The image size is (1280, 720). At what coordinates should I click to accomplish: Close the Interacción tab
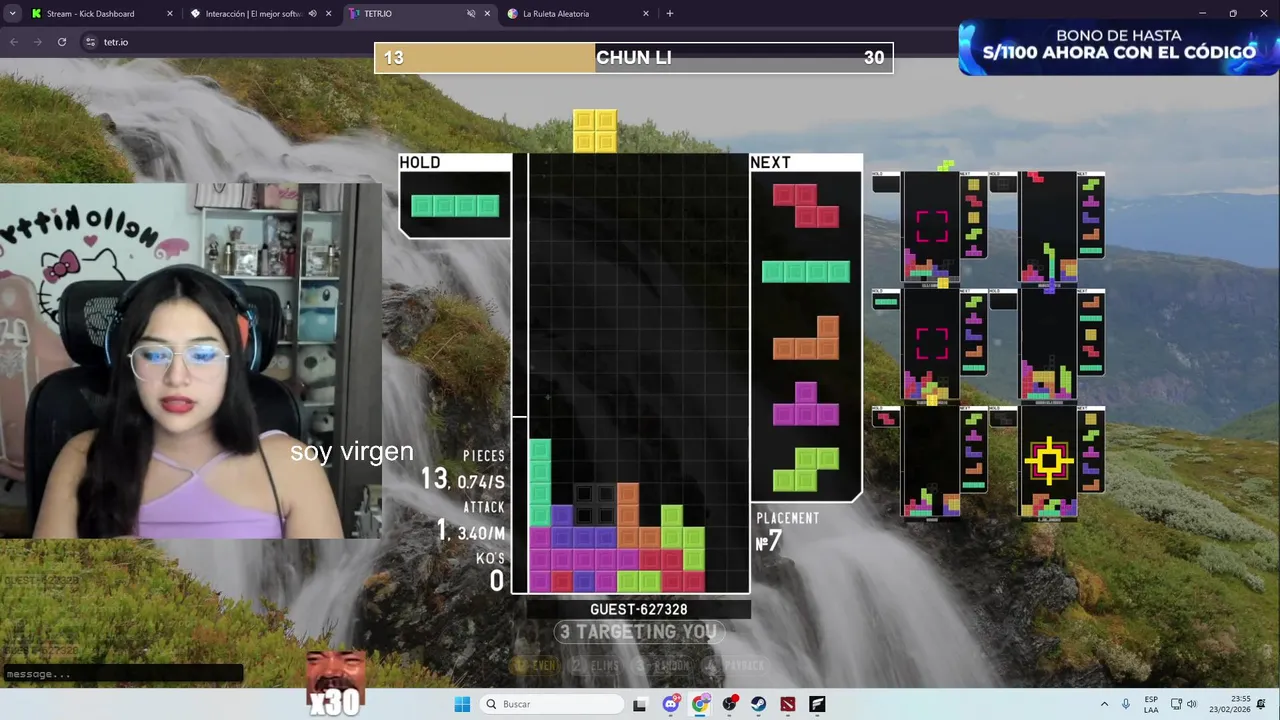pyautogui.click(x=328, y=14)
